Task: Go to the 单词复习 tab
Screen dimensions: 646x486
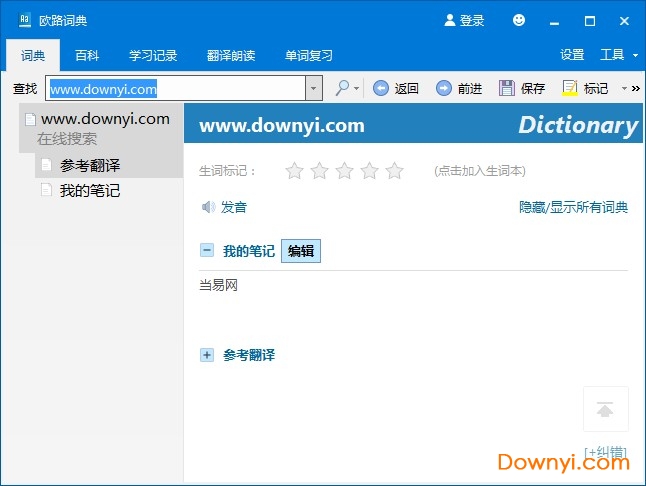Action: 309,55
